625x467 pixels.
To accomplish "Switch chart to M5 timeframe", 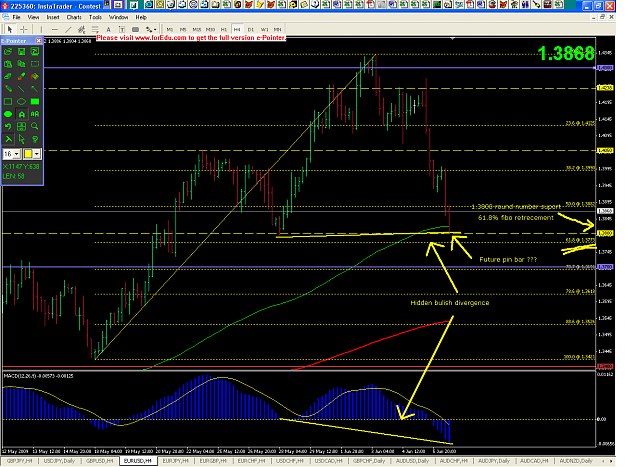I will click(x=183, y=29).
